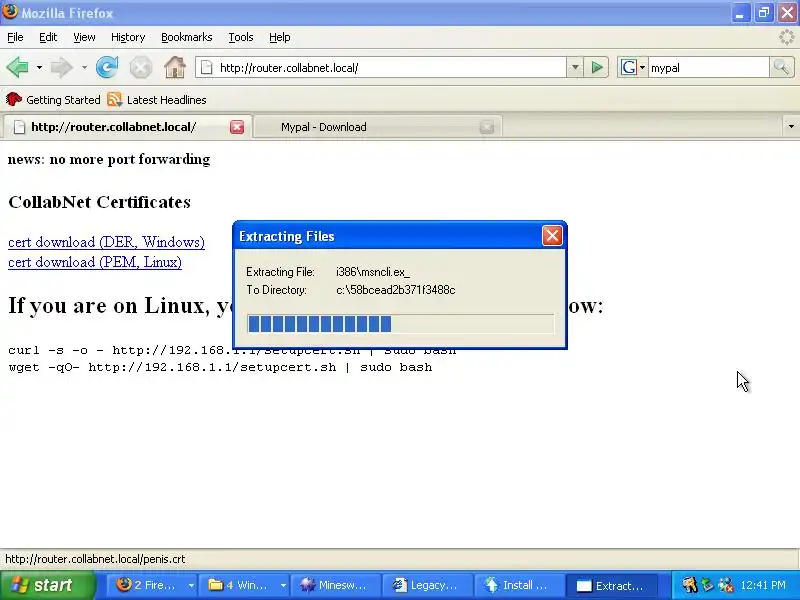Close the Mypal - Download tab
This screenshot has width=800, height=600.
(487, 127)
